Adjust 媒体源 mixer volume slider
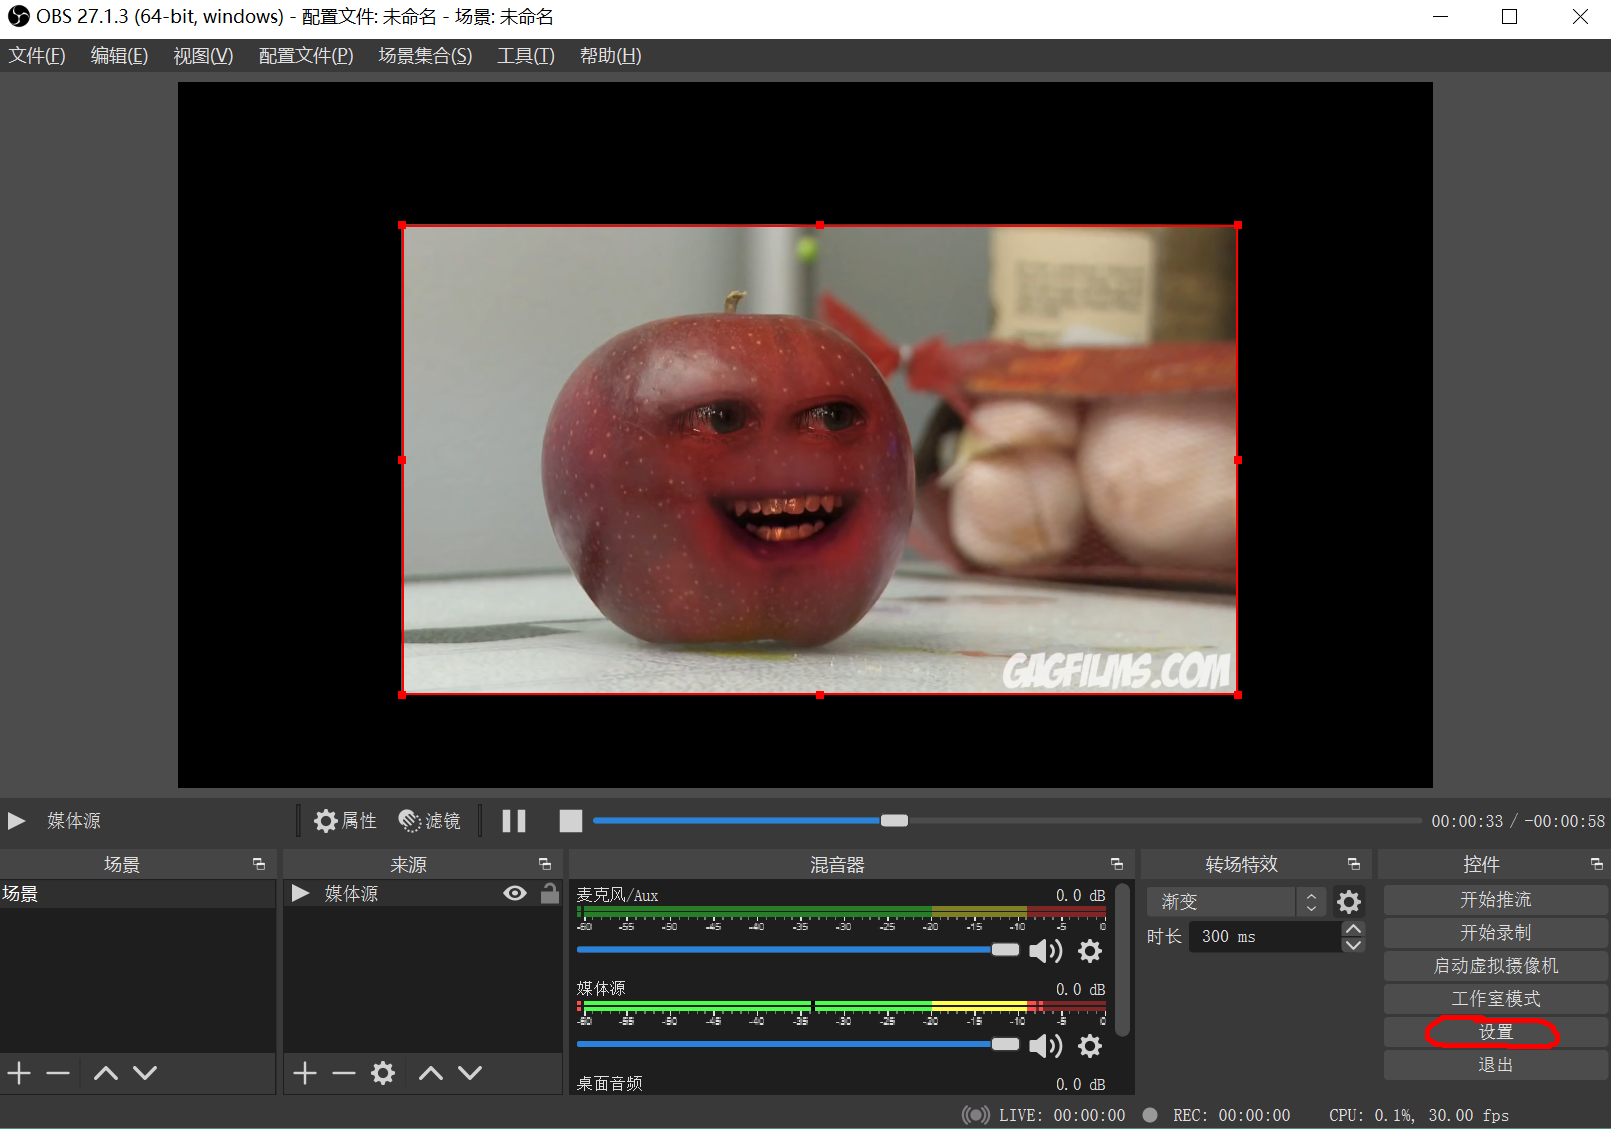Image resolution: width=1611 pixels, height=1137 pixels. click(x=798, y=1044)
